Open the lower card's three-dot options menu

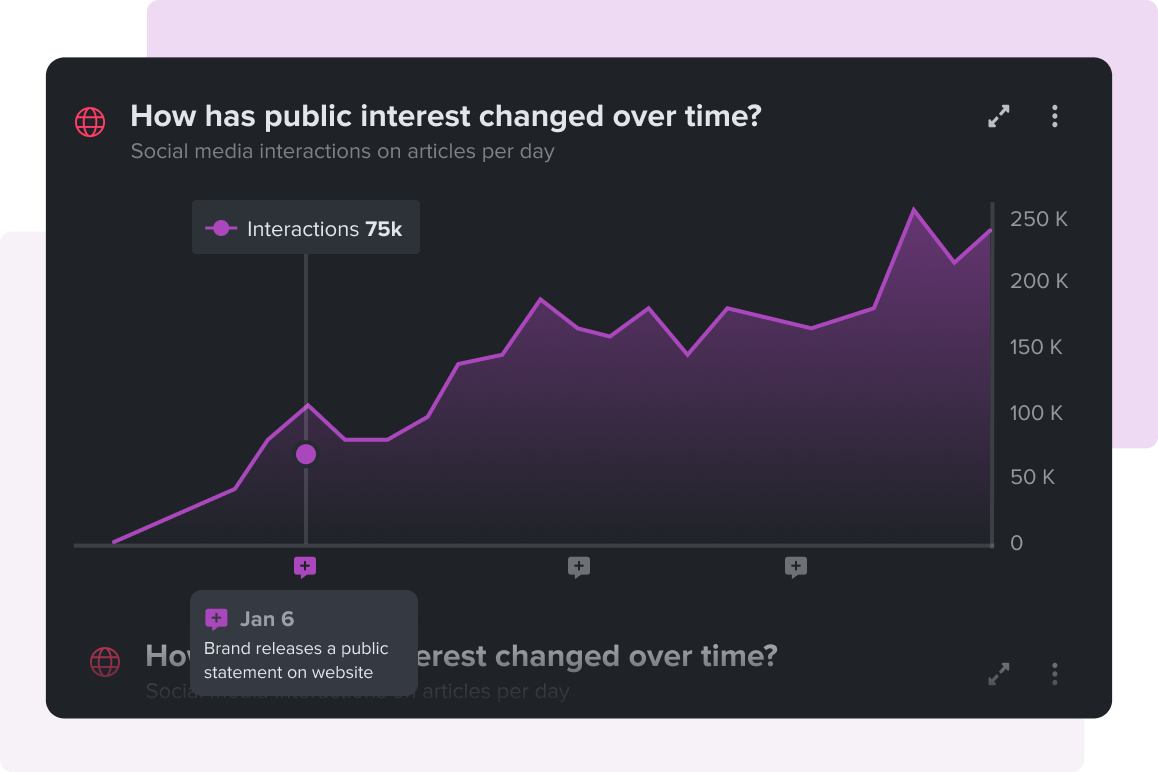pyautogui.click(x=1054, y=674)
